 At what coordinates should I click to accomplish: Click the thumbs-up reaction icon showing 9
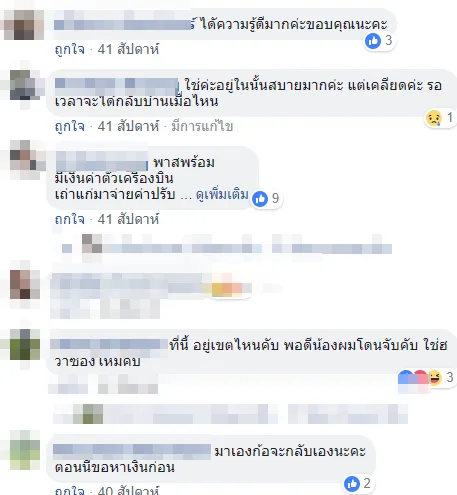260,199
